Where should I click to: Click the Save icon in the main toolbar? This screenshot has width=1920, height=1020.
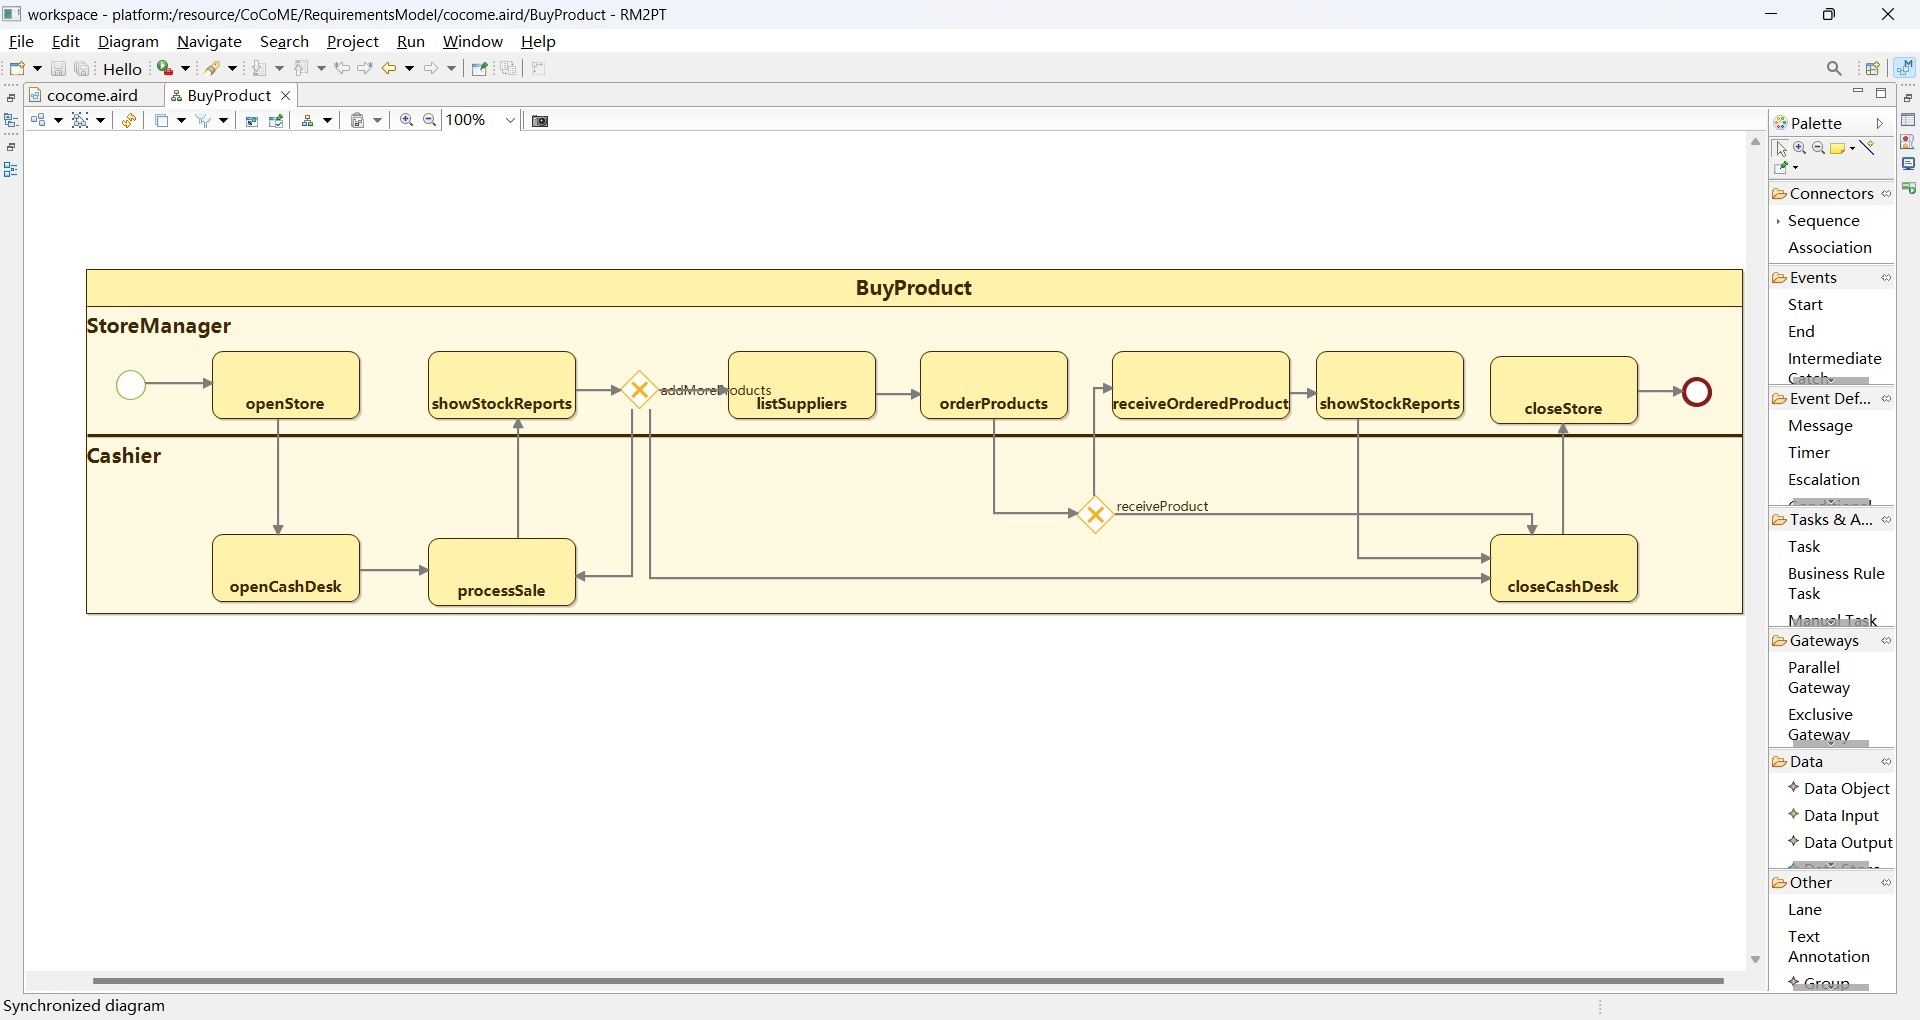(58, 67)
